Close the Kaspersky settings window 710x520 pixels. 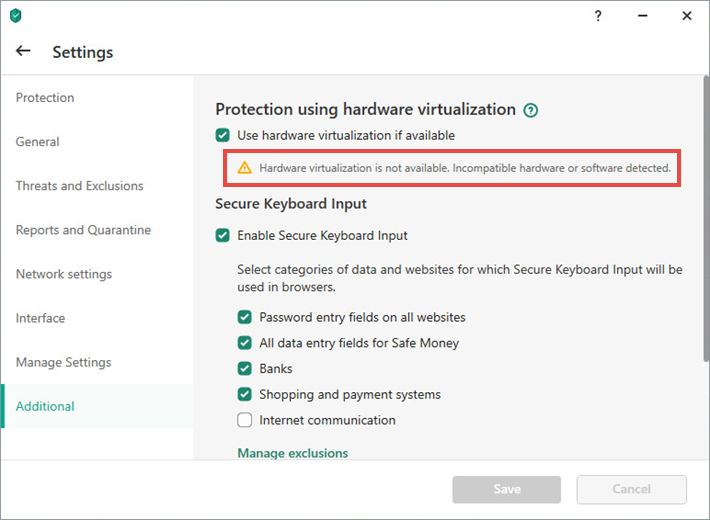click(687, 16)
